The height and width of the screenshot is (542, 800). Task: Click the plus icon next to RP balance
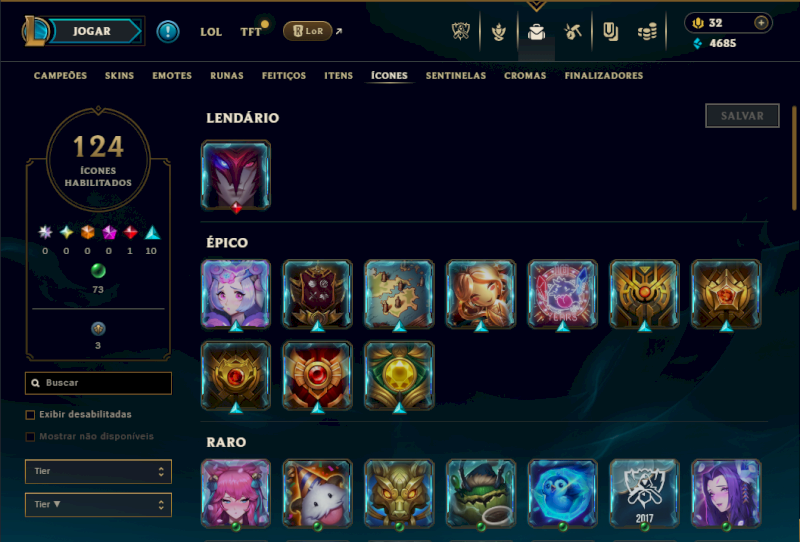click(761, 23)
